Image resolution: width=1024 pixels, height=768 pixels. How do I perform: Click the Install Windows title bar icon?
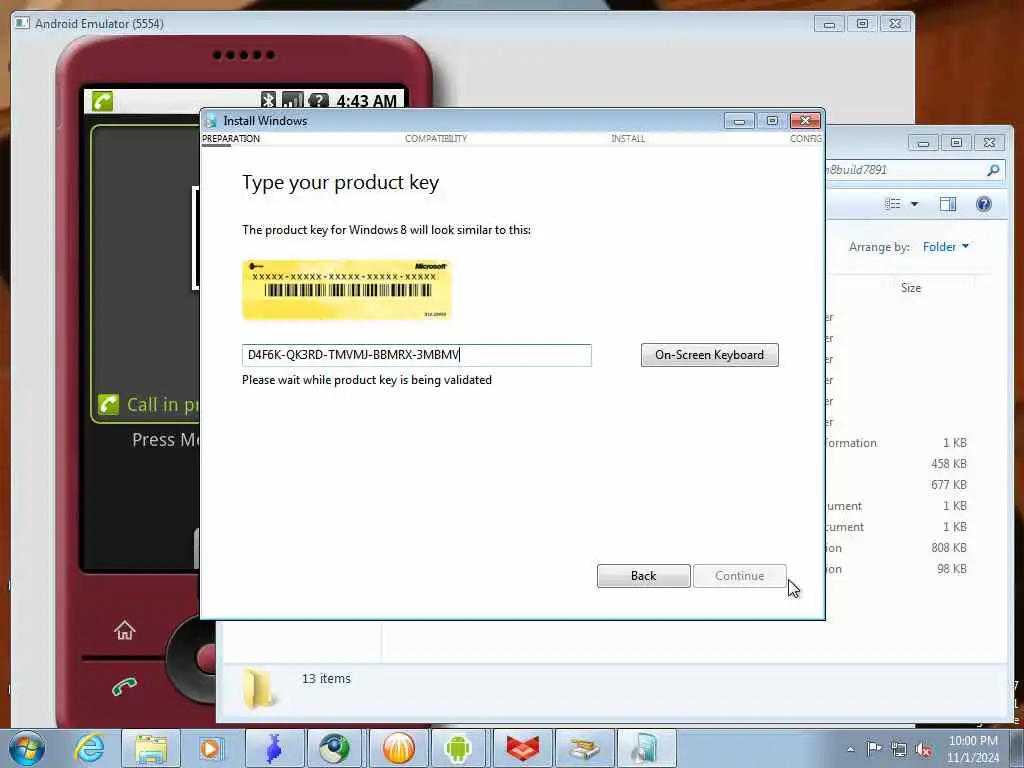pyautogui.click(x=210, y=121)
